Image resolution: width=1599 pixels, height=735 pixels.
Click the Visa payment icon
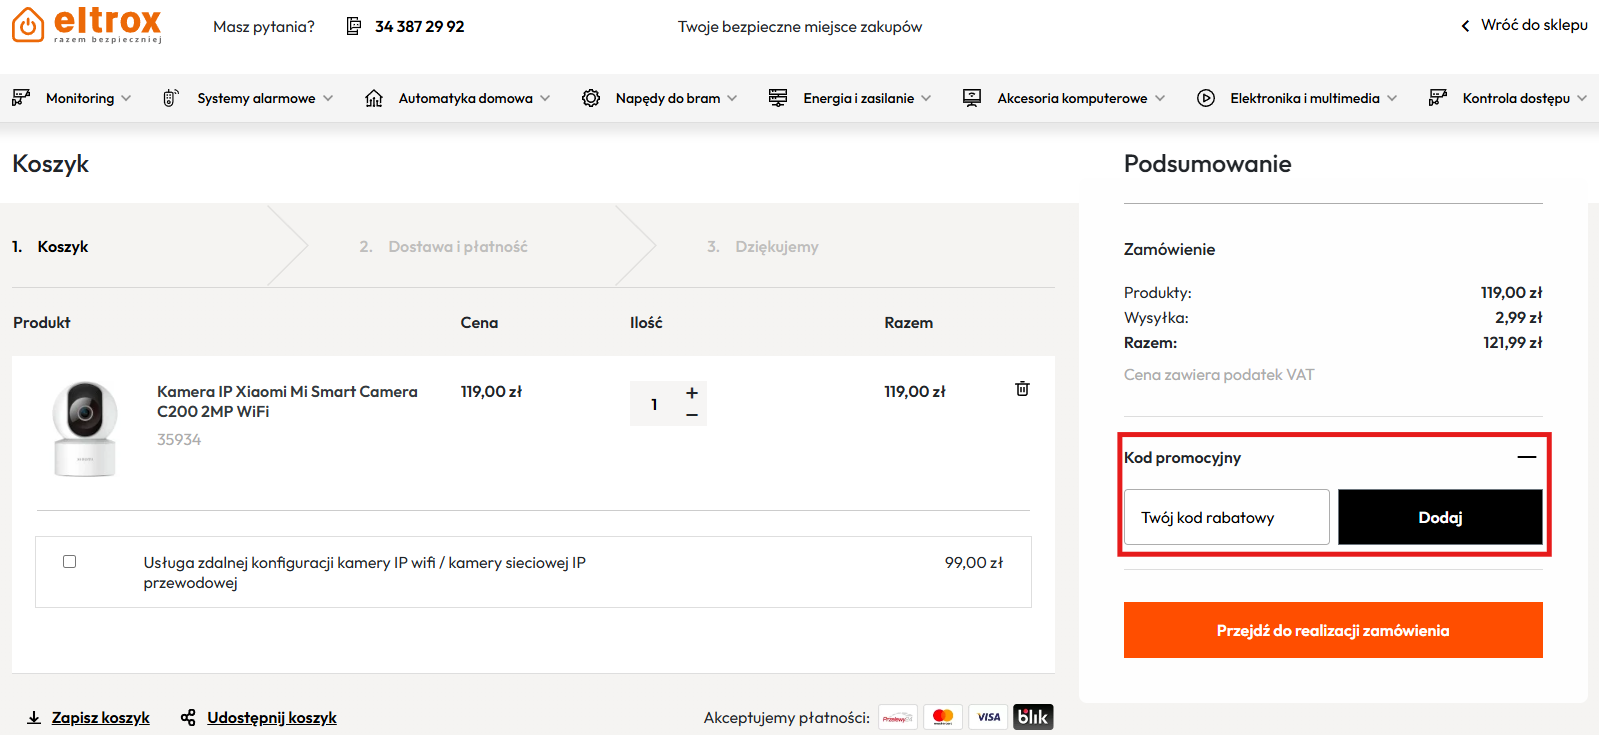988,717
